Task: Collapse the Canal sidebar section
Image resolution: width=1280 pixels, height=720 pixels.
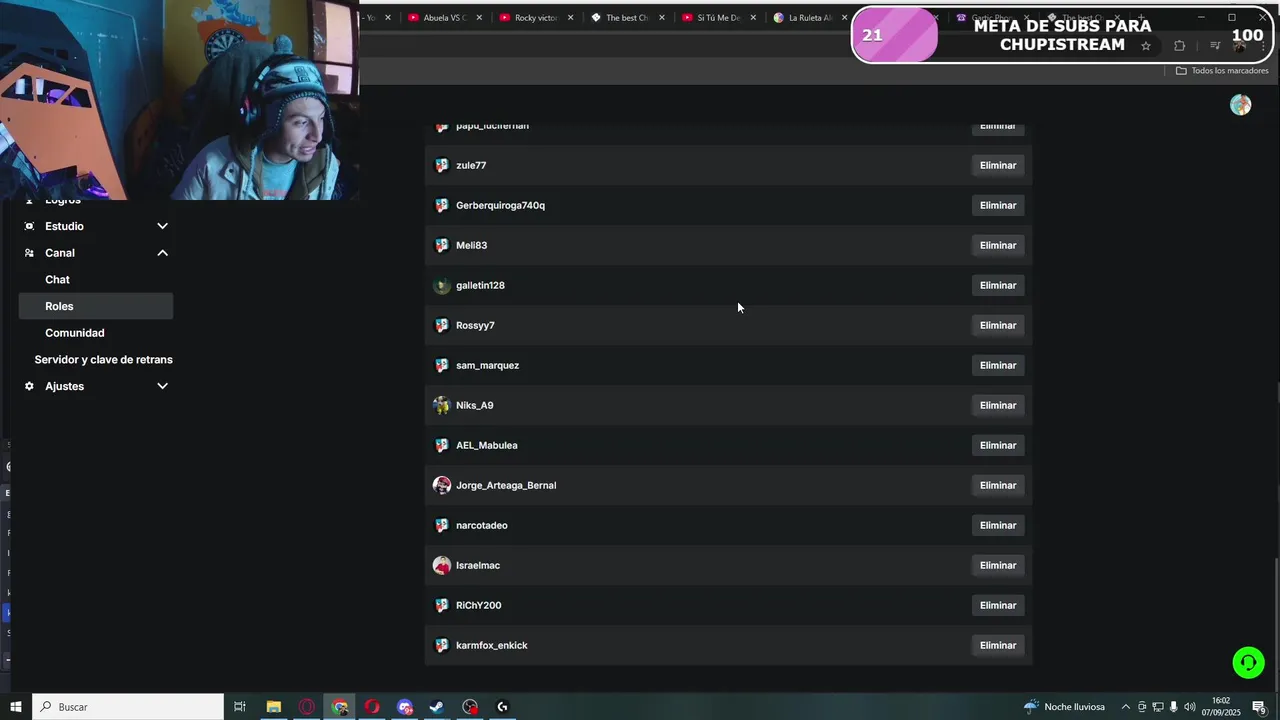Action: pos(162,253)
